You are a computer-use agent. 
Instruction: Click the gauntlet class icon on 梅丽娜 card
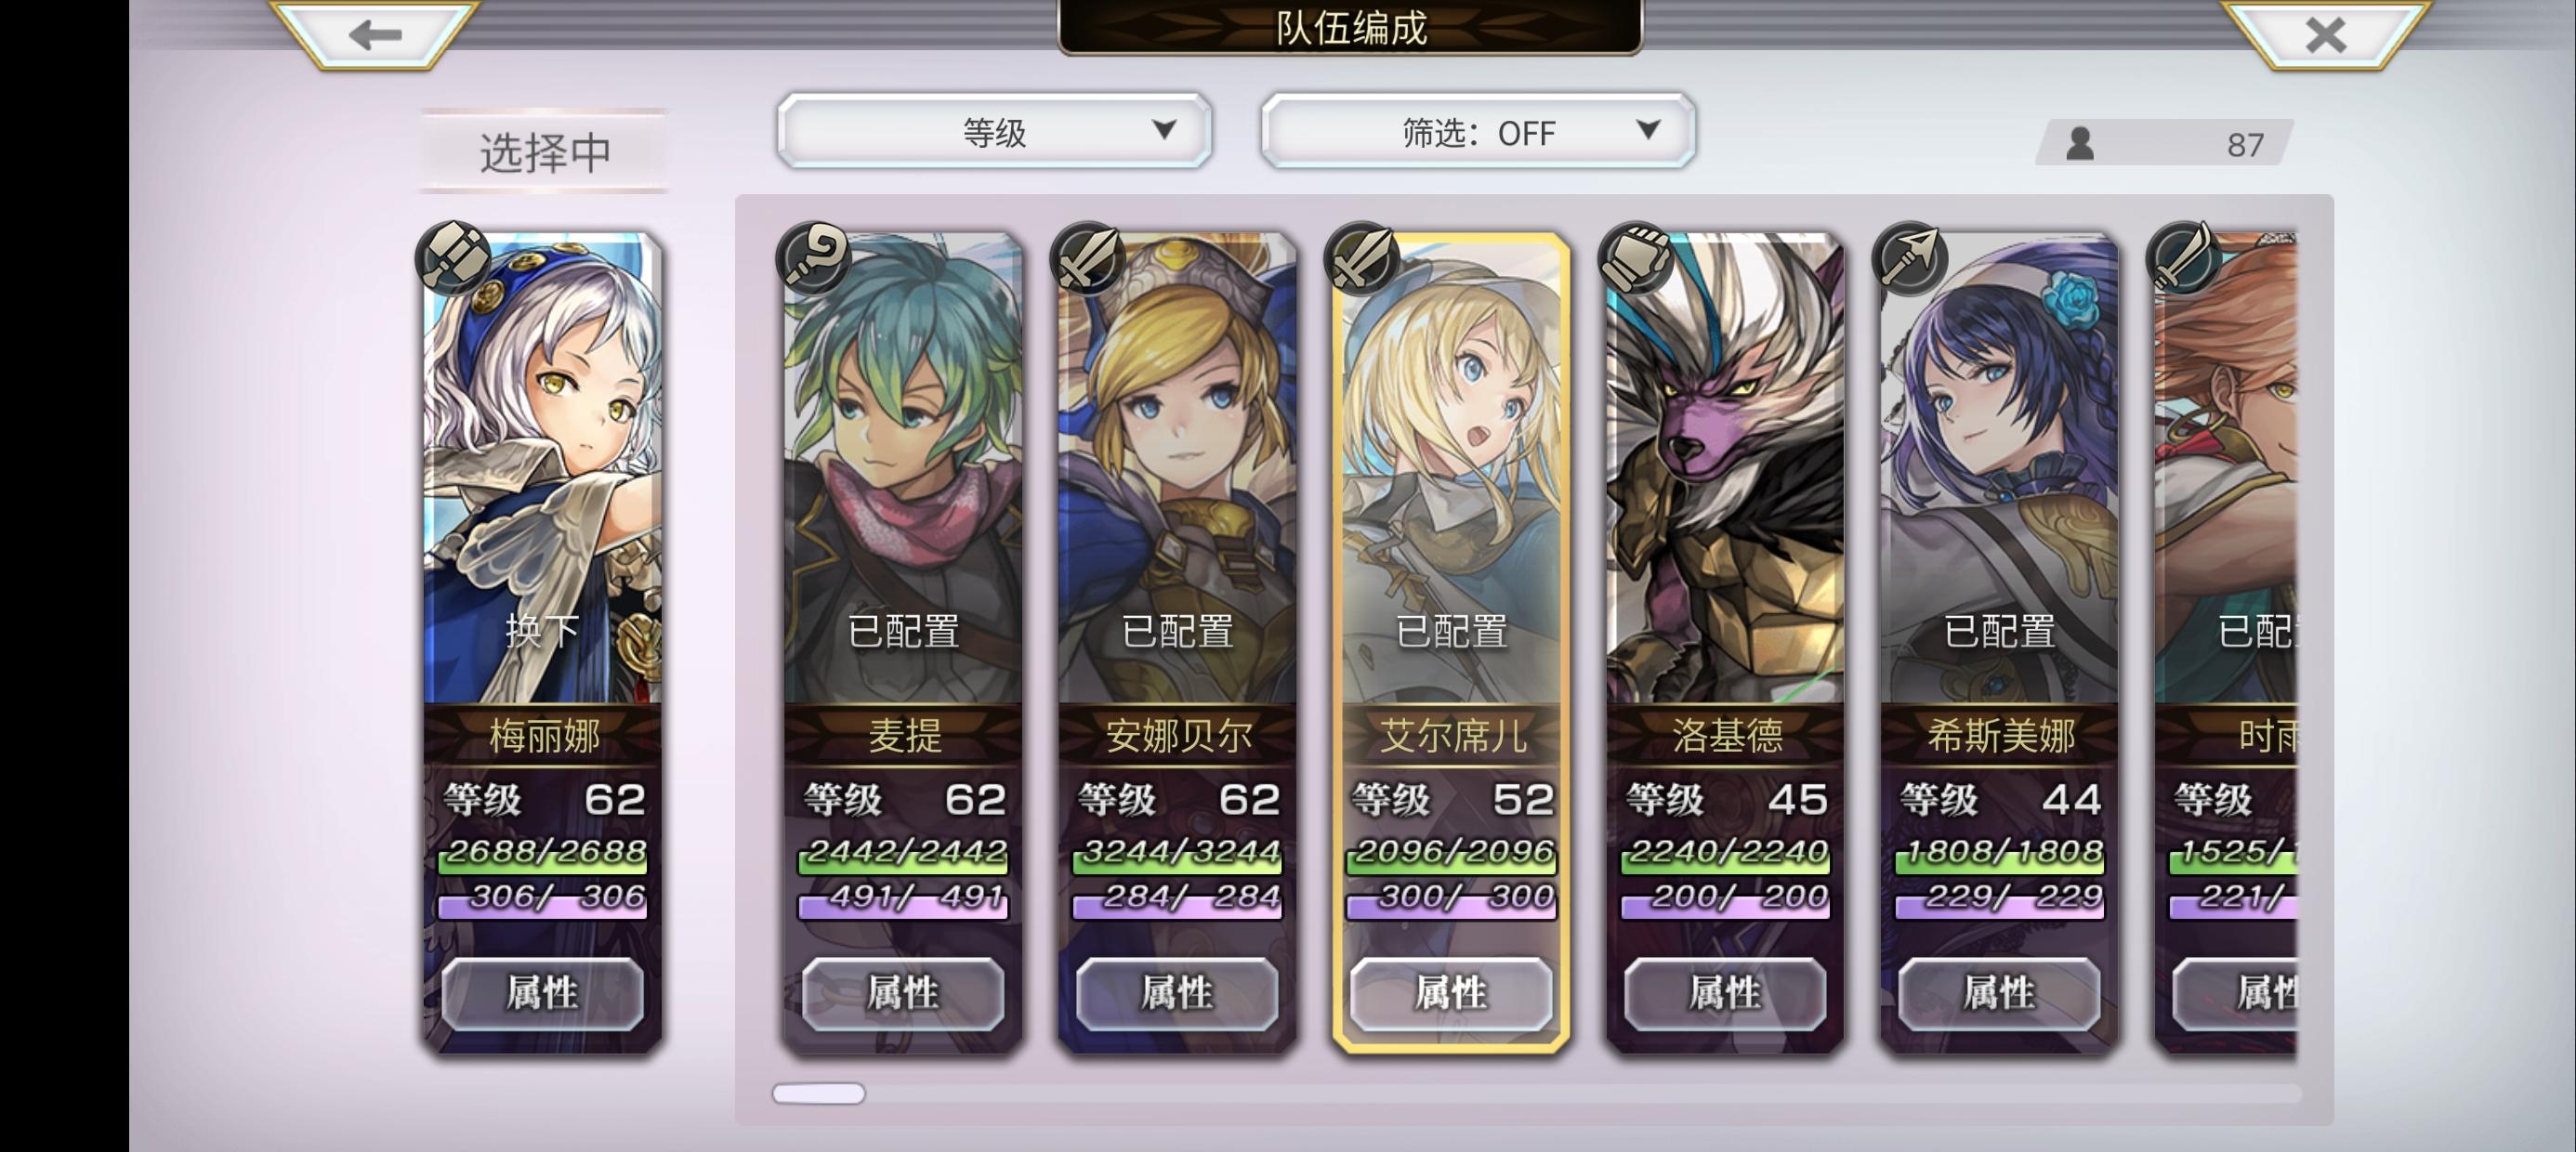(x=453, y=258)
